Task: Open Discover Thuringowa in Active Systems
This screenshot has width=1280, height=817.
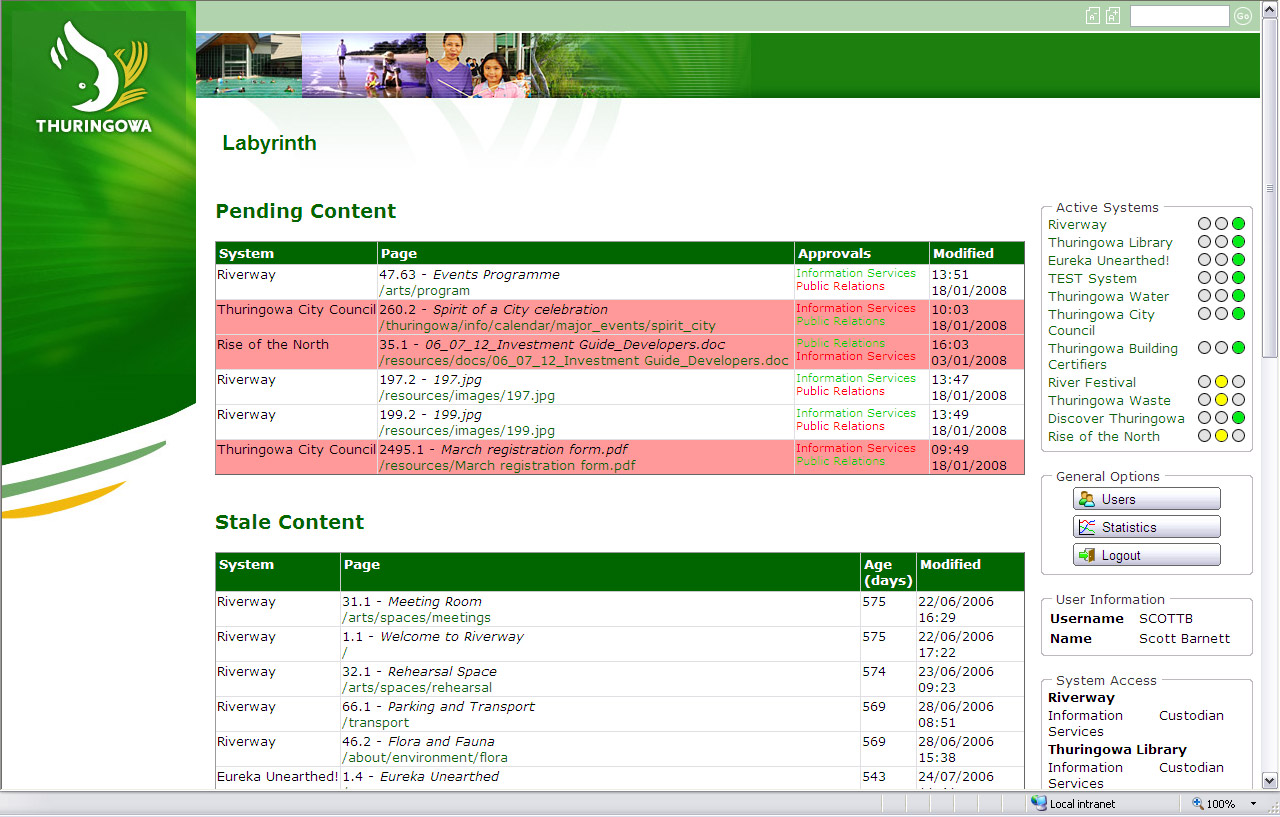Action: (1116, 419)
